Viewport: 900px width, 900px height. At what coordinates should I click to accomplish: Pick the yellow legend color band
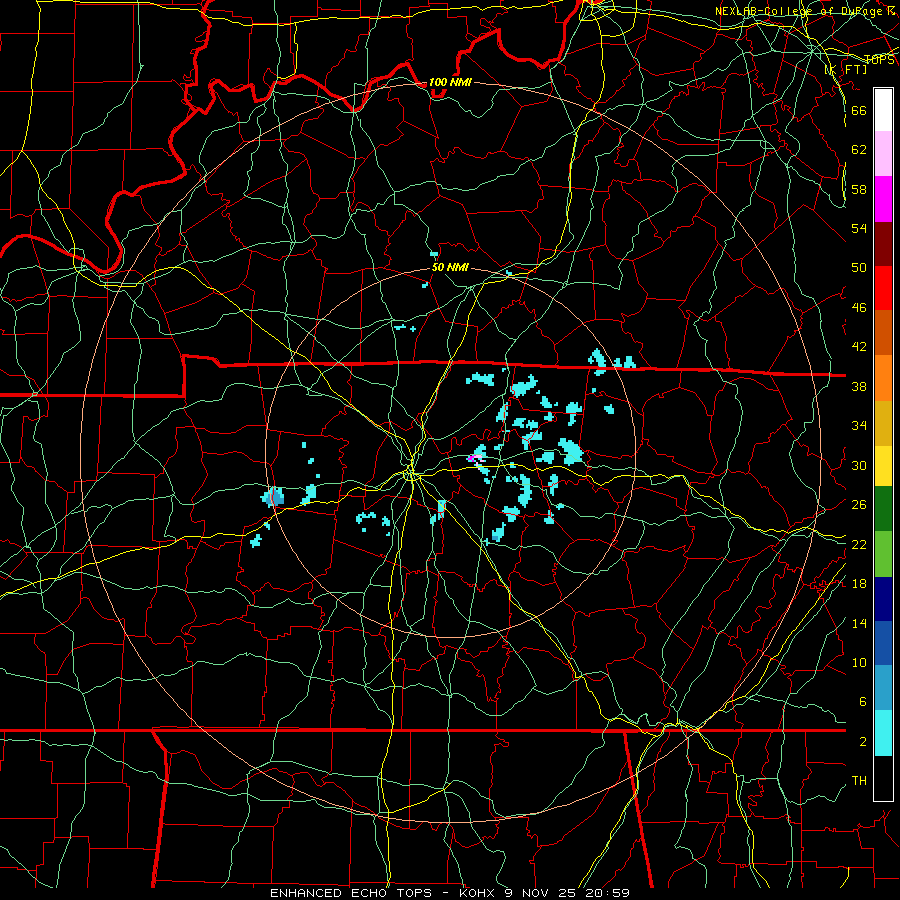tap(883, 466)
